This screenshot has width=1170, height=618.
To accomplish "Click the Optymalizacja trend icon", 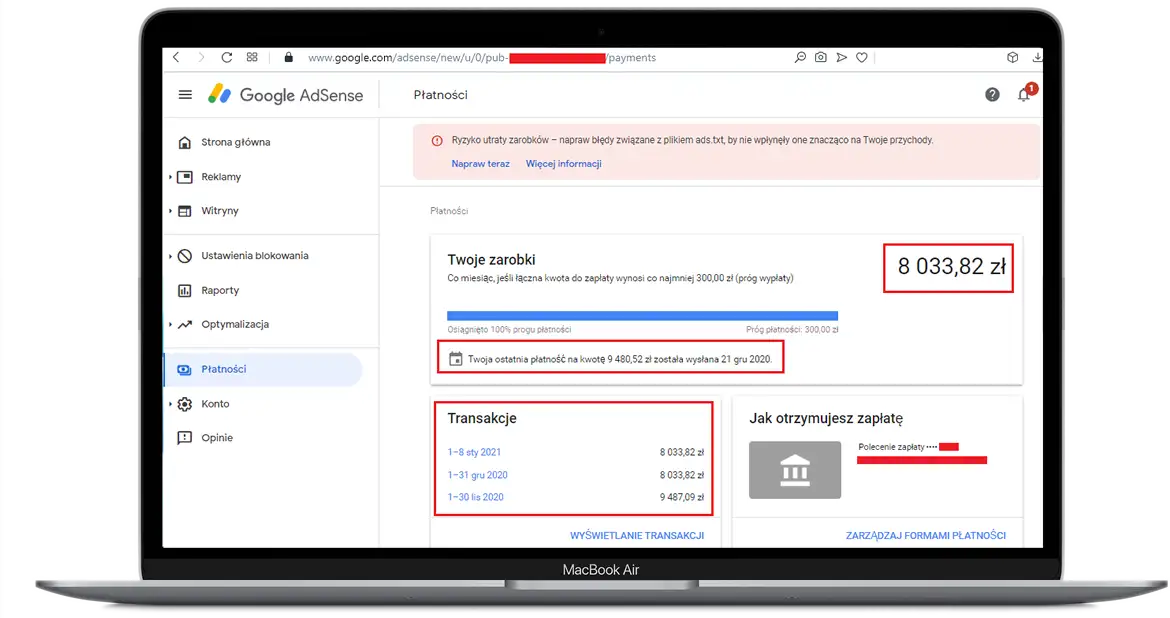I will (x=185, y=325).
